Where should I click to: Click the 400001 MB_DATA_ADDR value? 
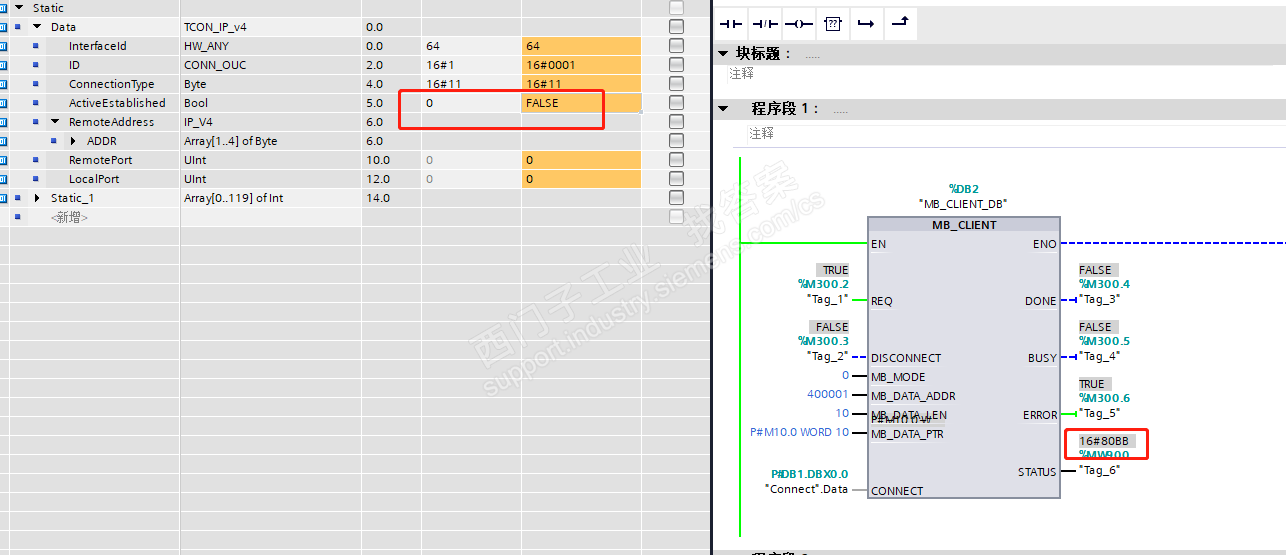tap(828, 394)
